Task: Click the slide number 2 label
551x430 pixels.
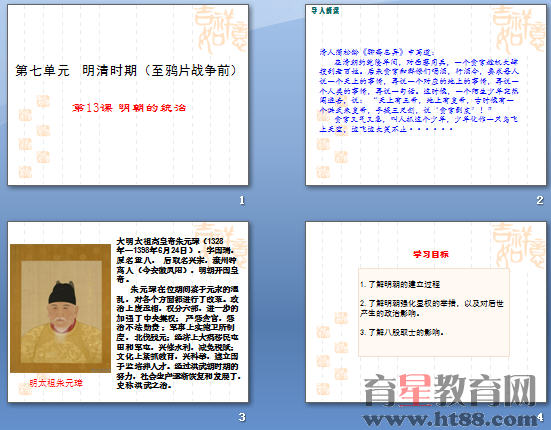Action: pos(540,200)
